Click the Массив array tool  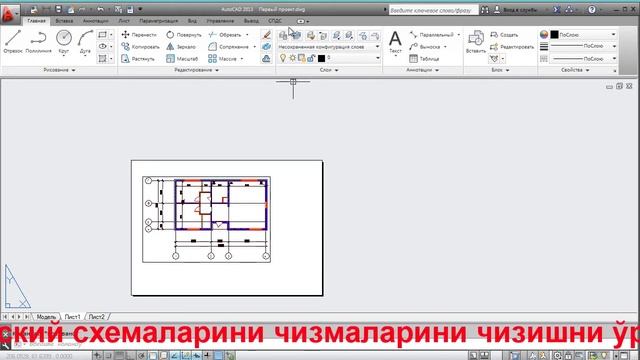click(x=222, y=59)
